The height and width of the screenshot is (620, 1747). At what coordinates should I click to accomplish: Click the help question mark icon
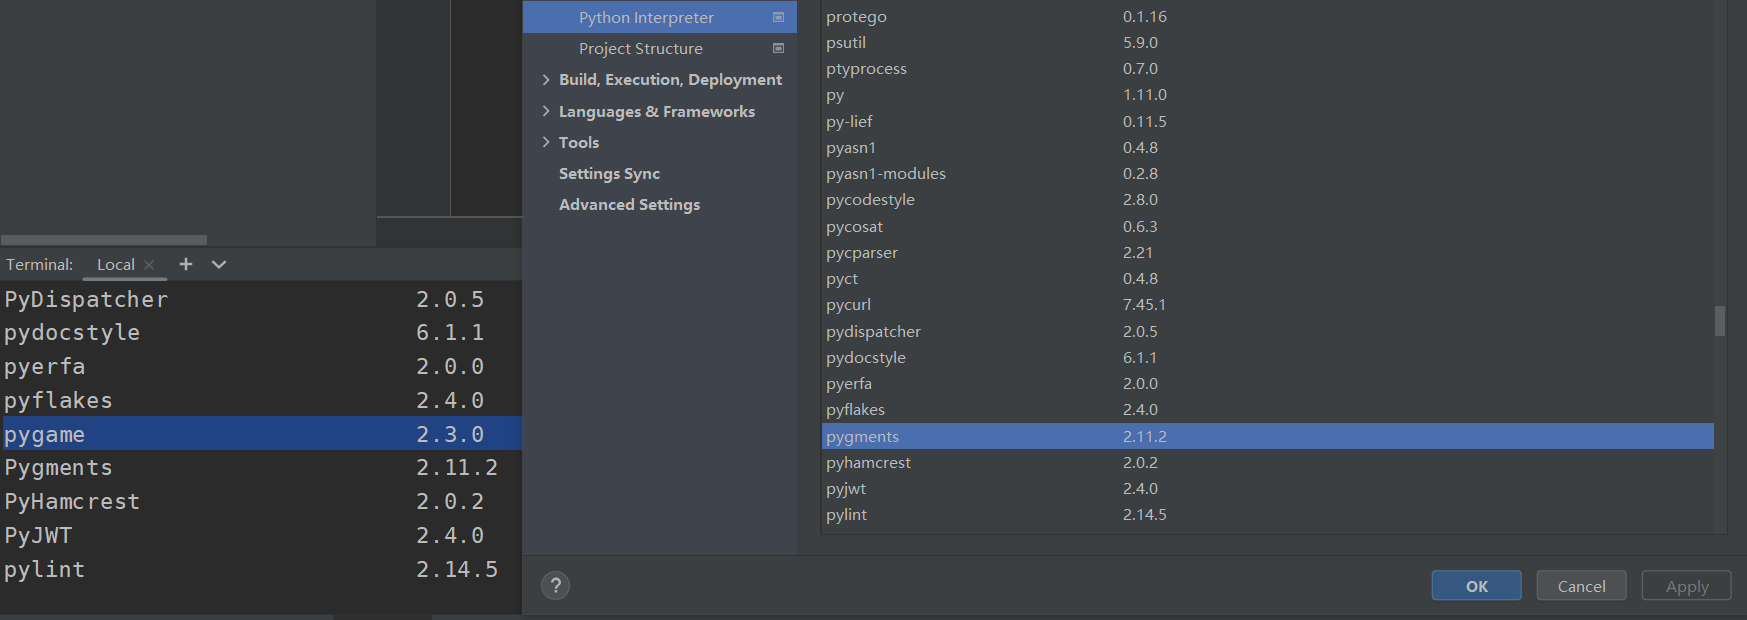555,585
